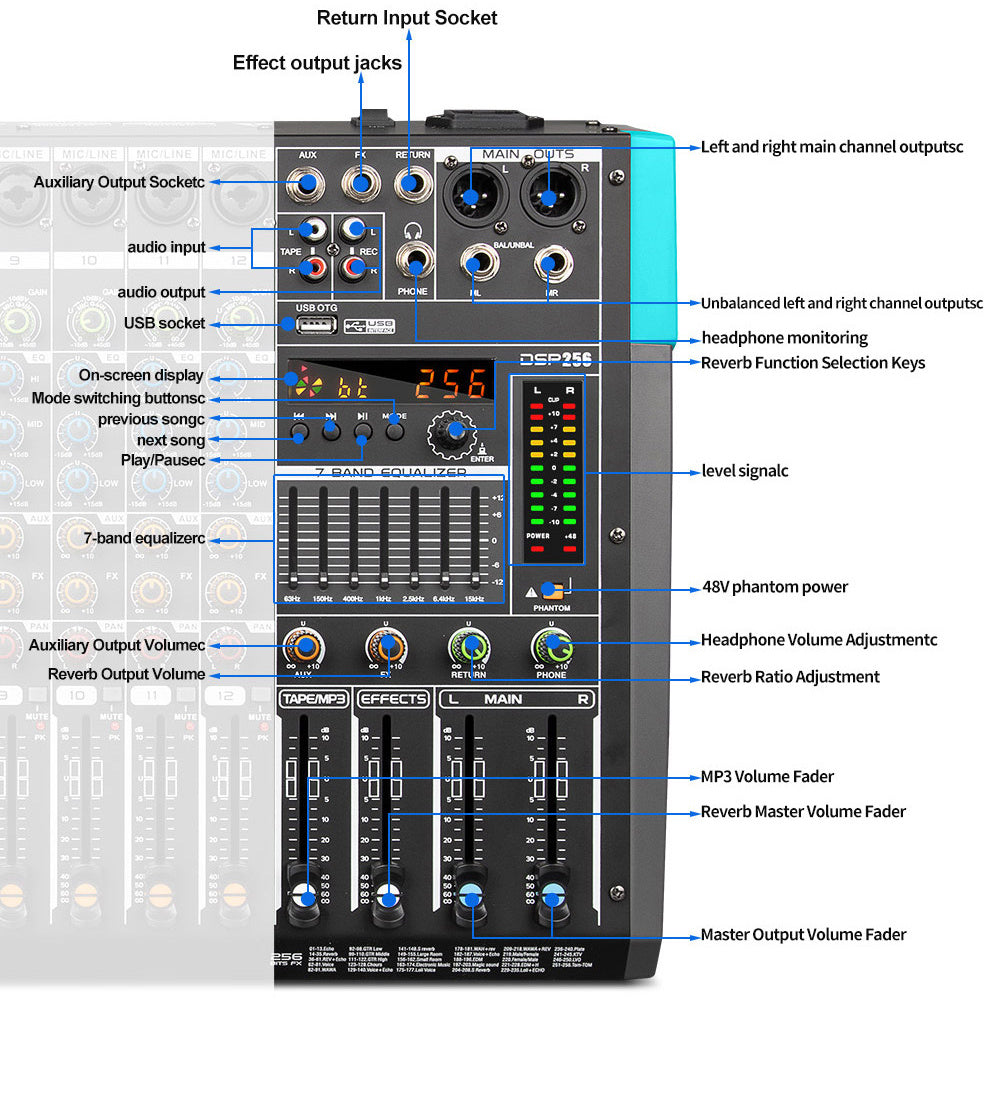Click the MR unbalanced output jack
990x1094 pixels.
[x=553, y=263]
